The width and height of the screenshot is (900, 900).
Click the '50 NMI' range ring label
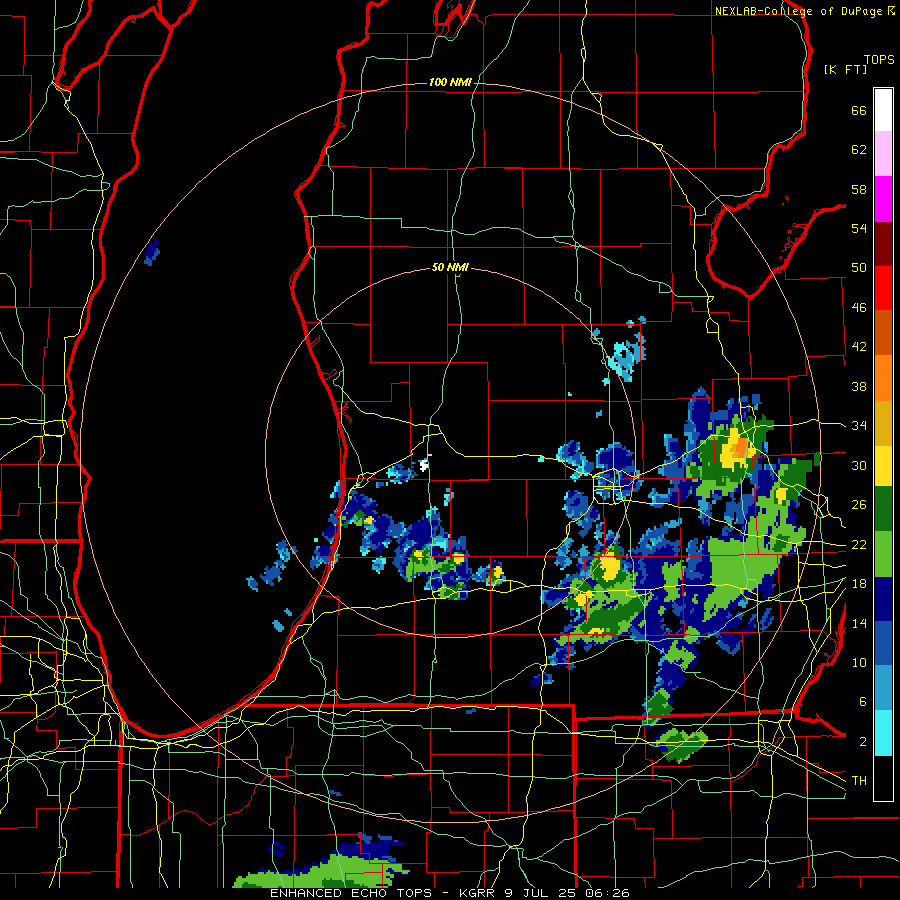pos(450,267)
